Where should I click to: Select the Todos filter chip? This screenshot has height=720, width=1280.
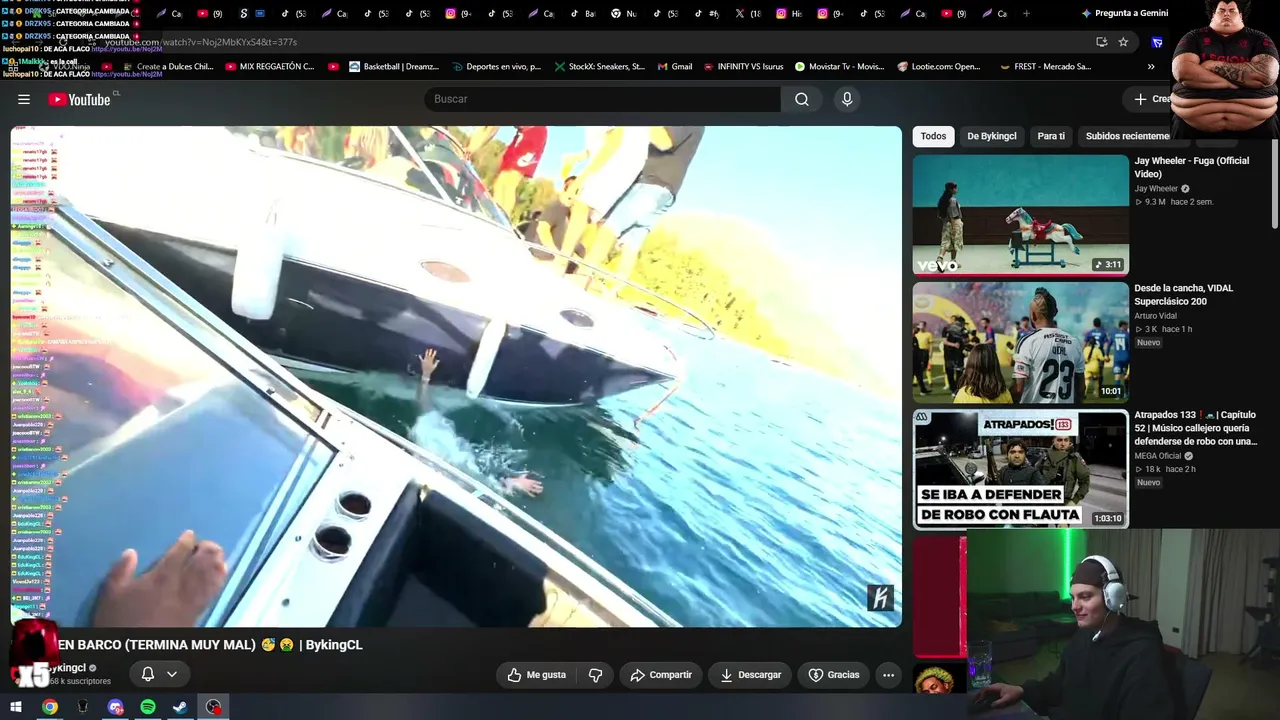[x=933, y=136]
